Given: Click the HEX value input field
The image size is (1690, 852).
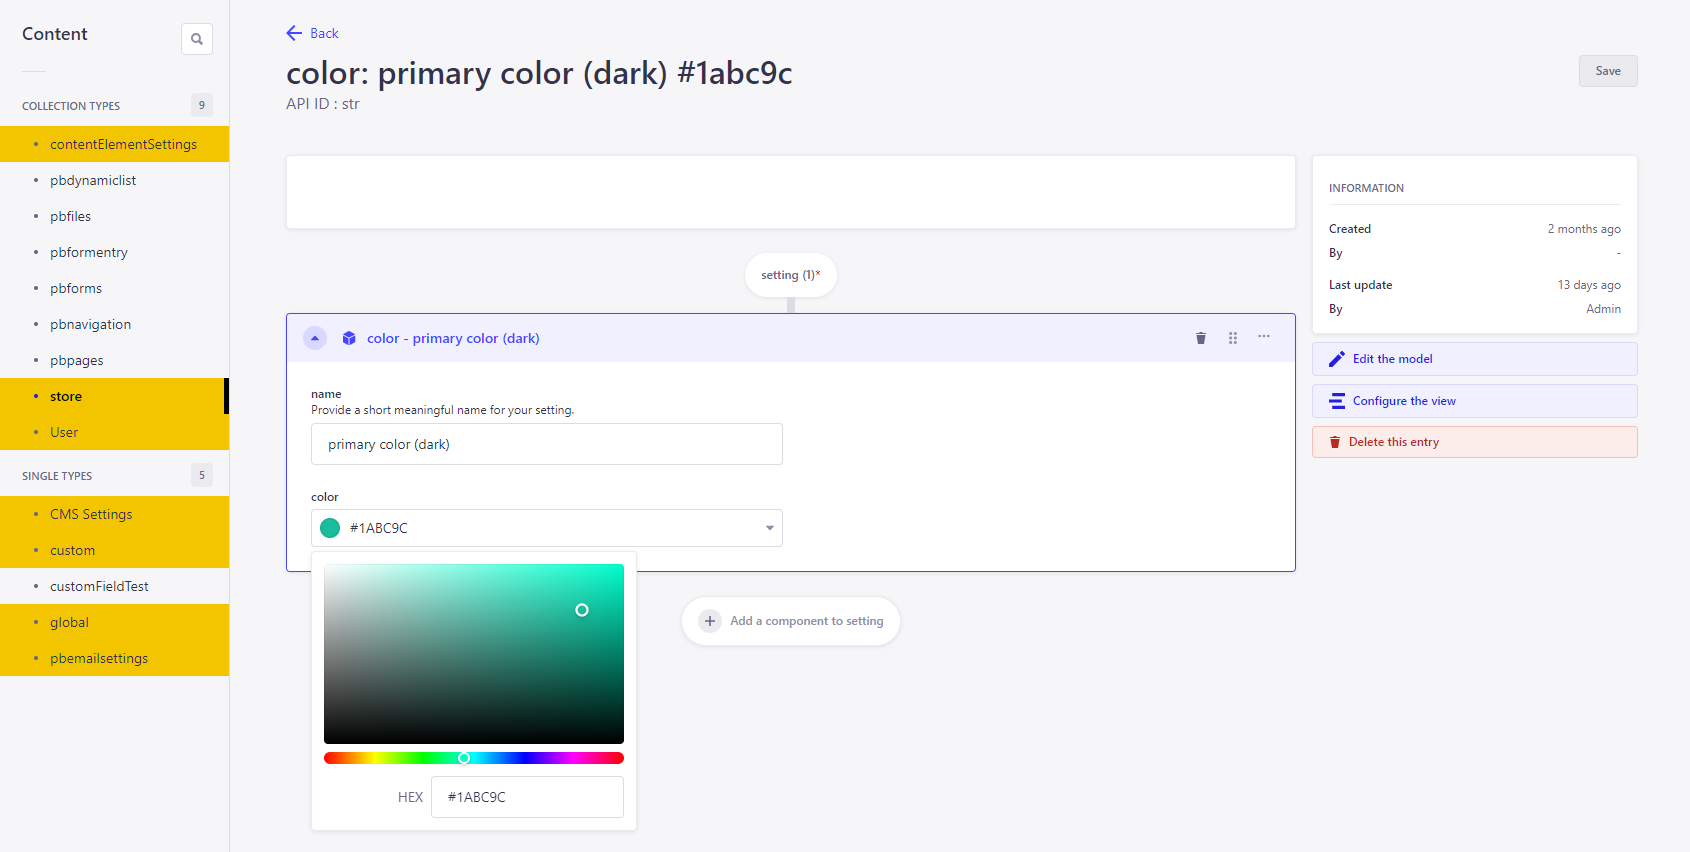Looking at the screenshot, I should click(527, 797).
